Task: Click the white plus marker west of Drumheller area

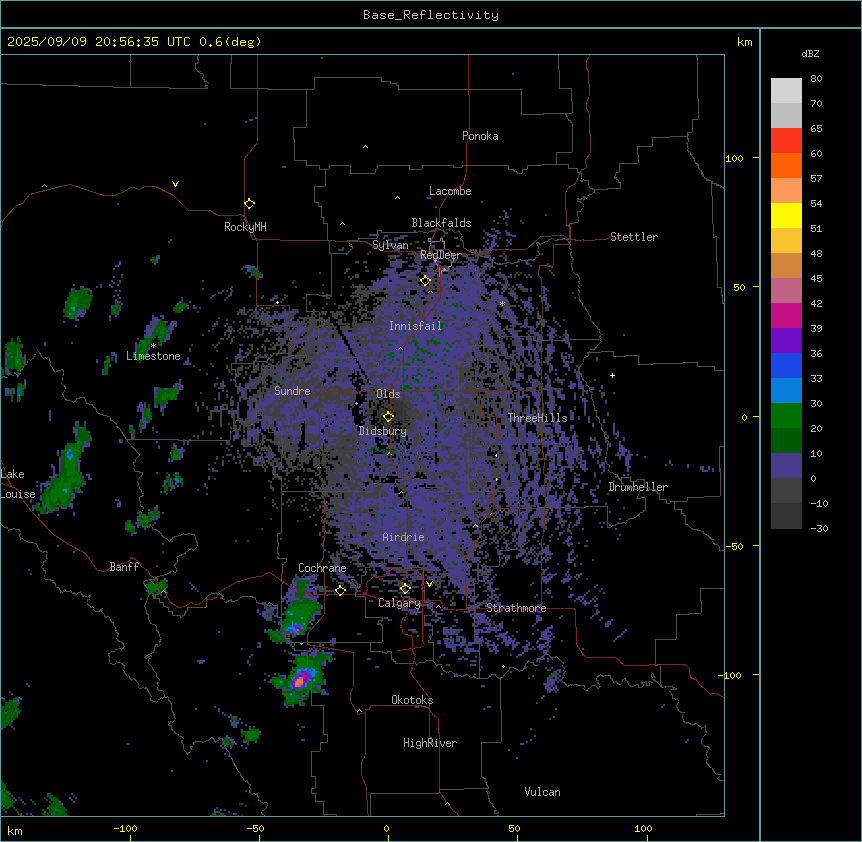Action: click(612, 375)
